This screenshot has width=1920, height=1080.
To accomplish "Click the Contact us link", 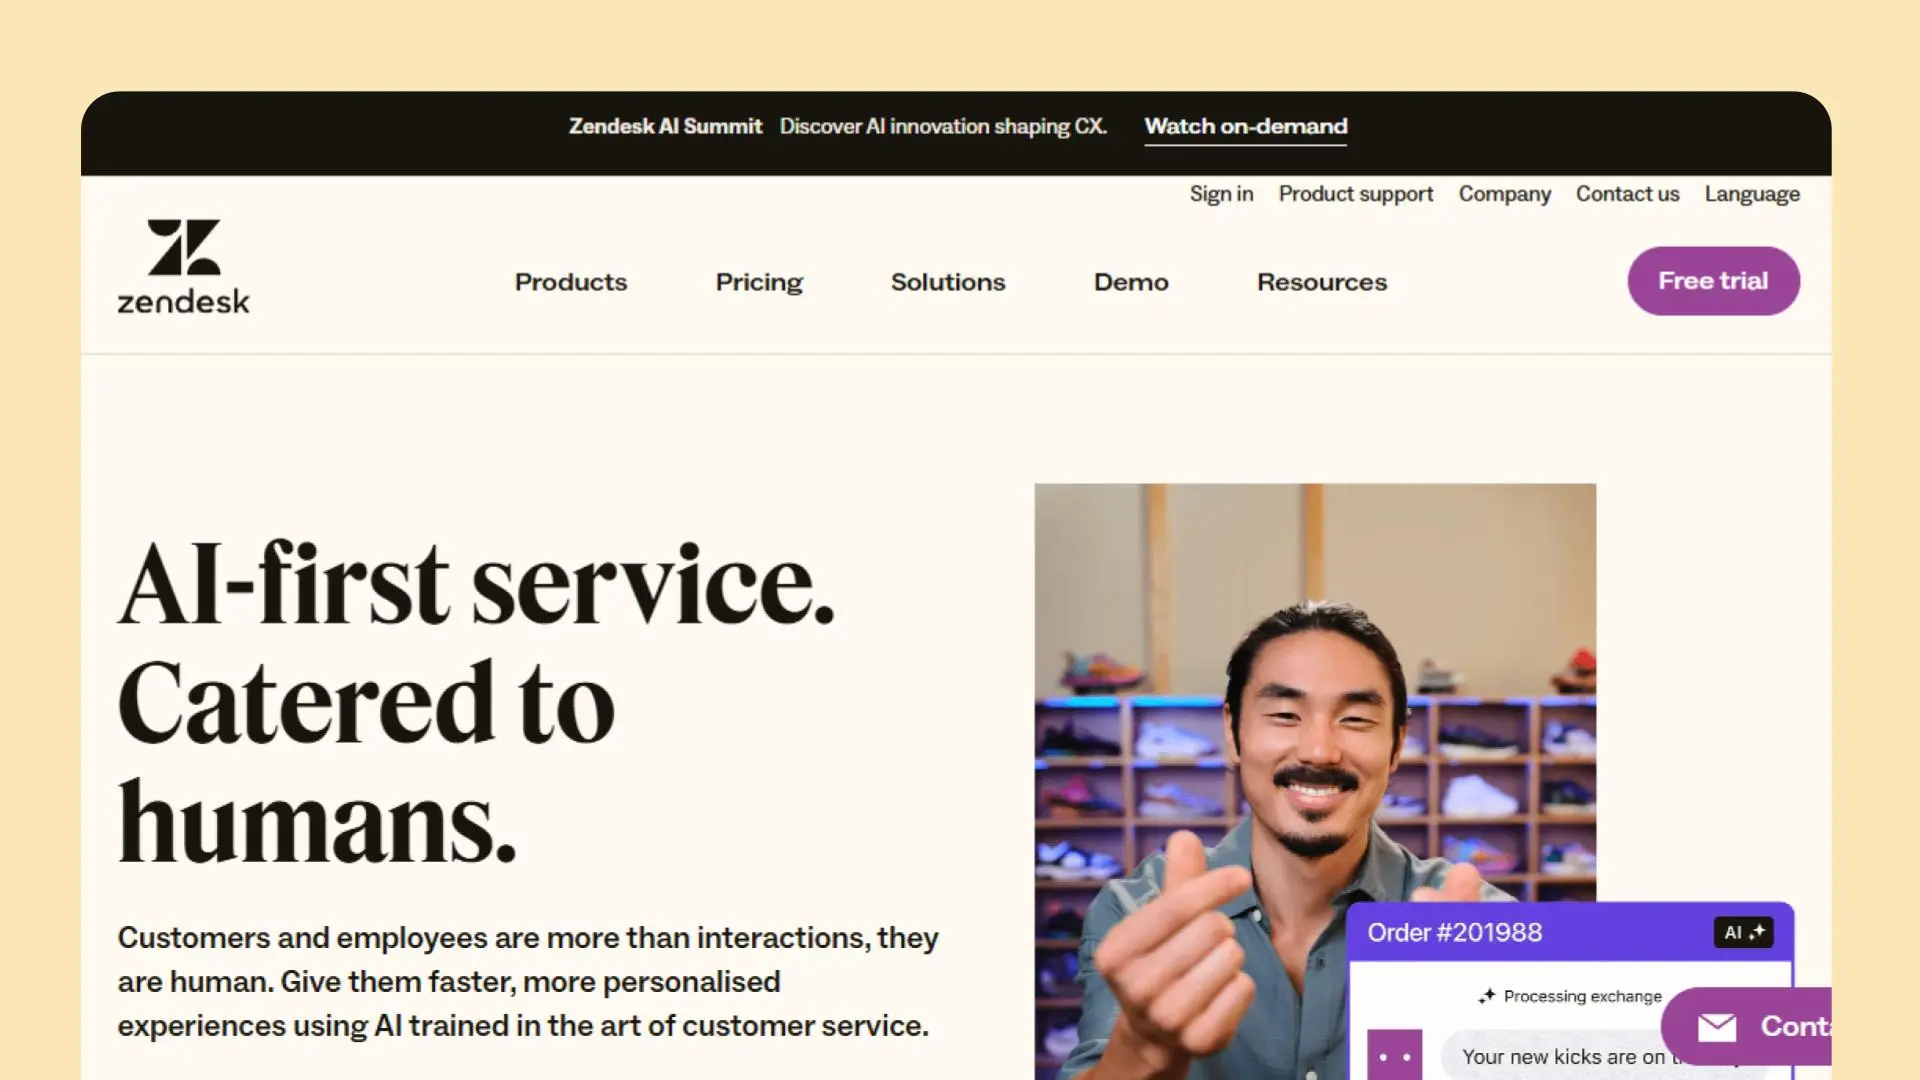I will point(1627,194).
